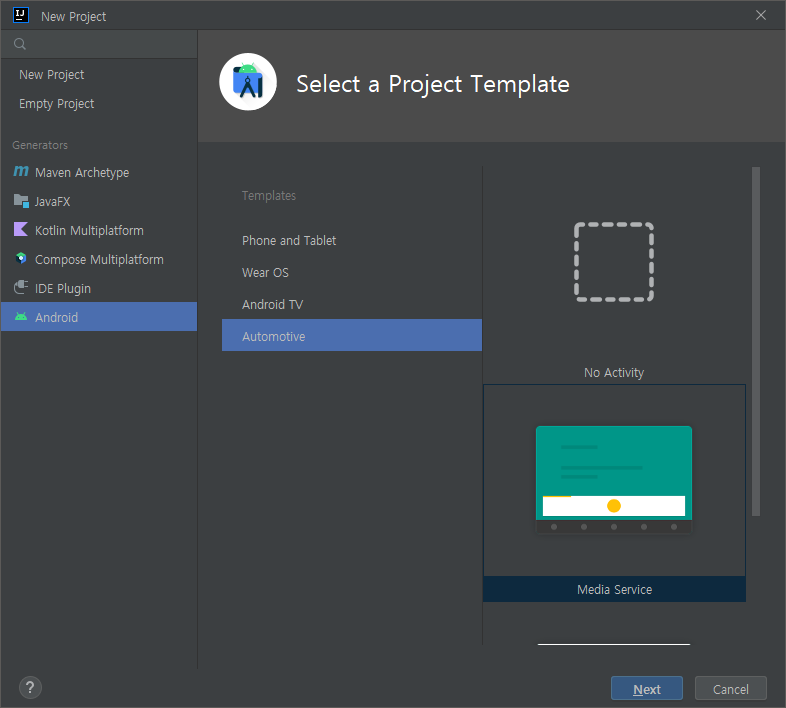The height and width of the screenshot is (708, 786).
Task: Click the IDE Plugin plug icon
Action: 21,287
